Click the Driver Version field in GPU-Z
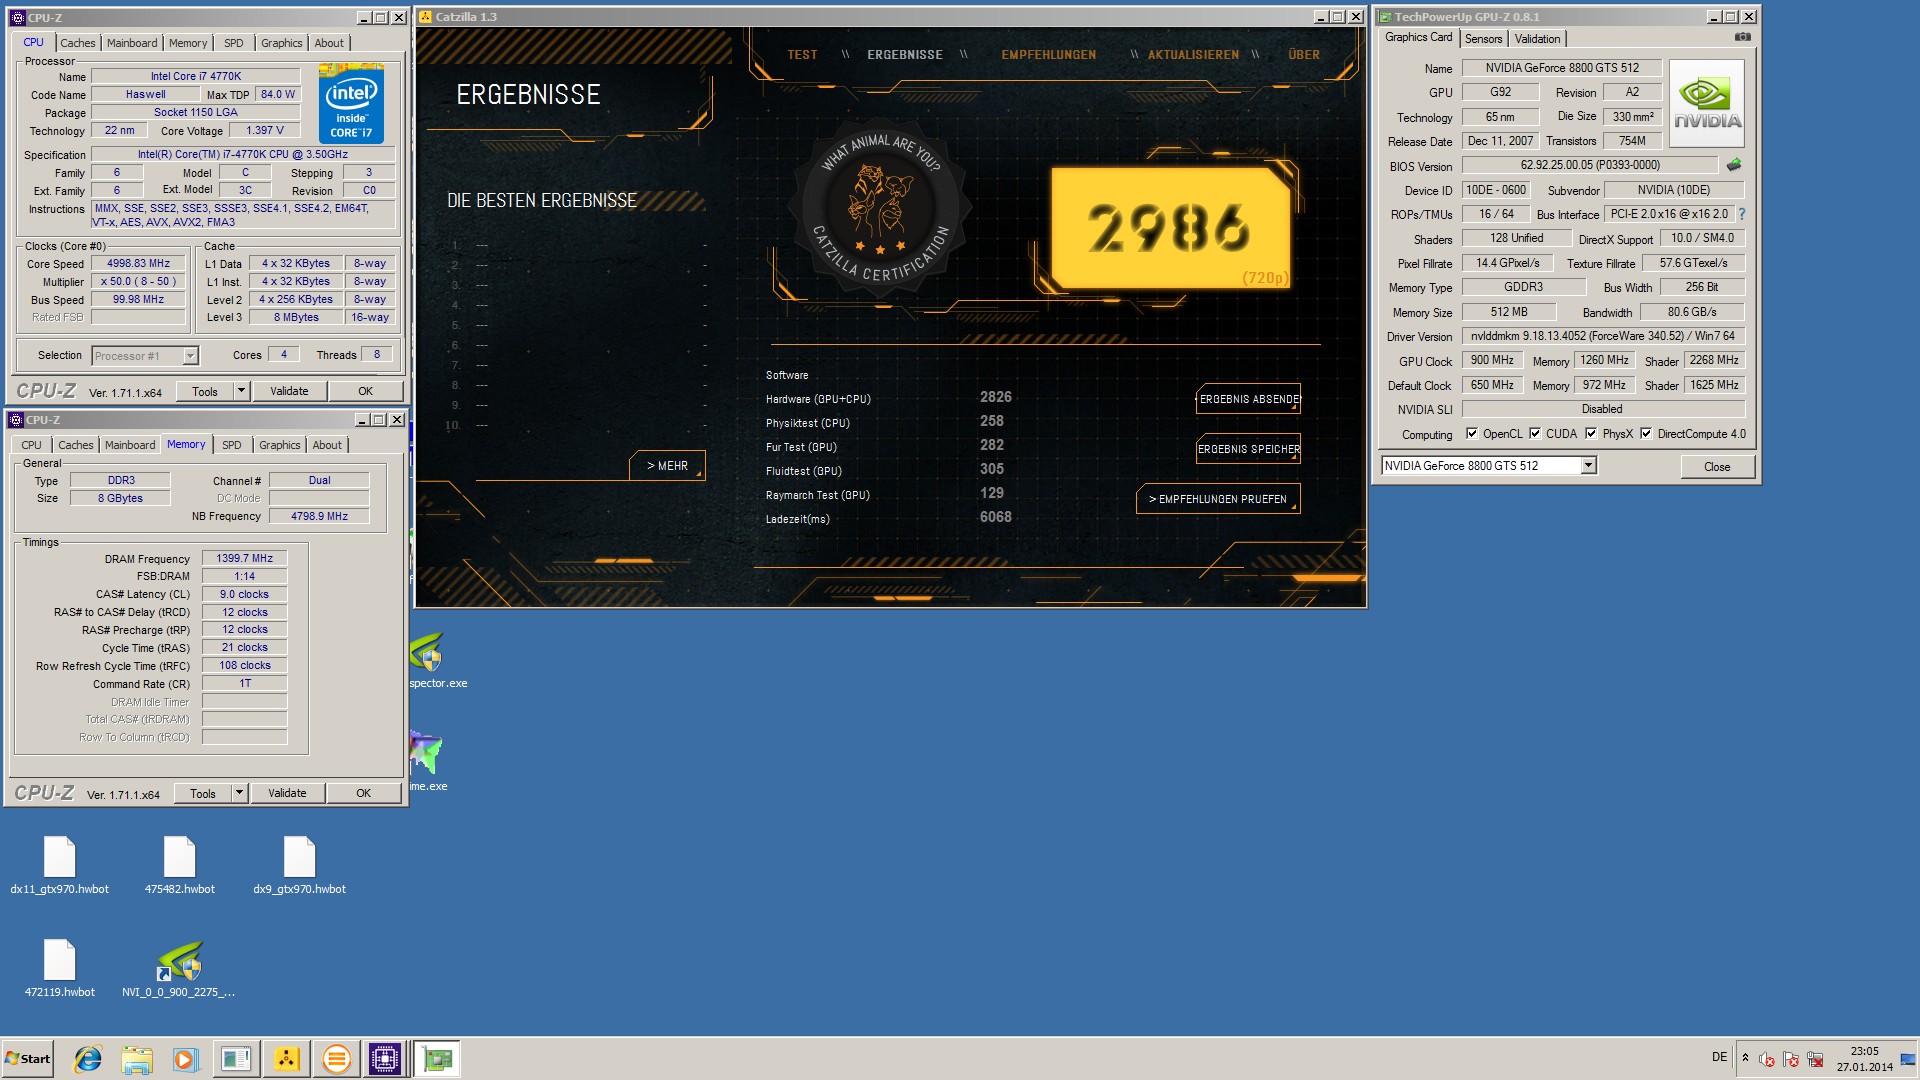1920x1080 pixels. (x=1603, y=336)
